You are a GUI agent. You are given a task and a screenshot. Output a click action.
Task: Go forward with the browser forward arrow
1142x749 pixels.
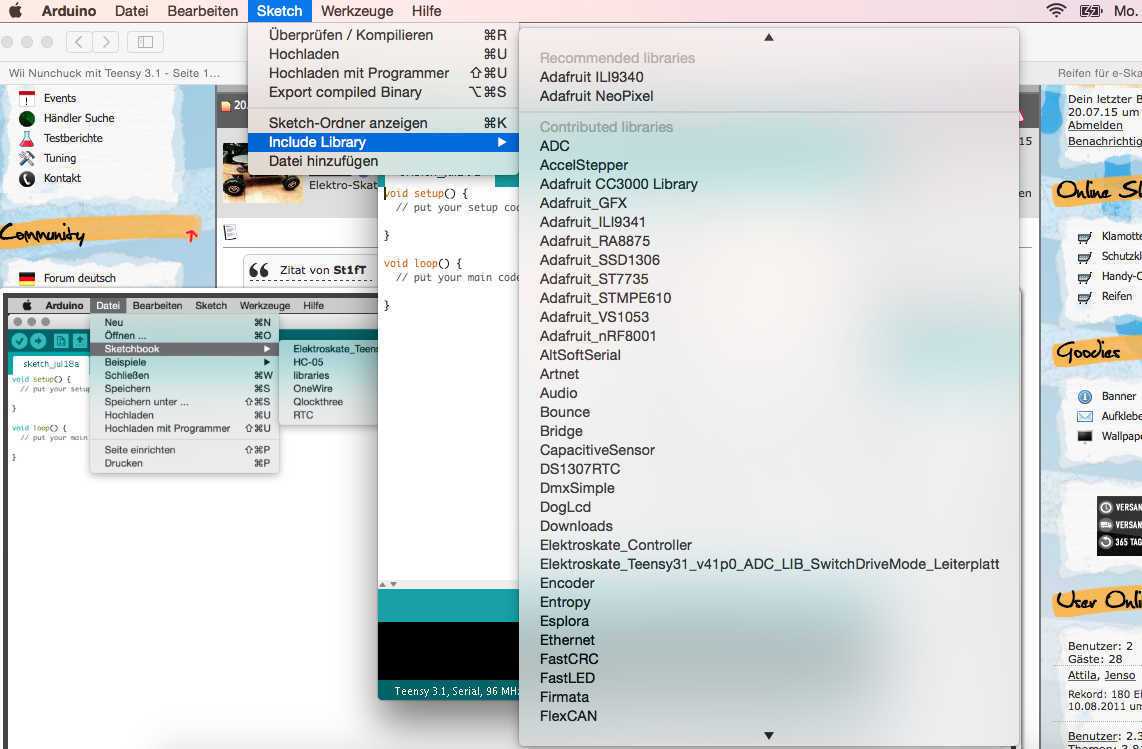106,42
